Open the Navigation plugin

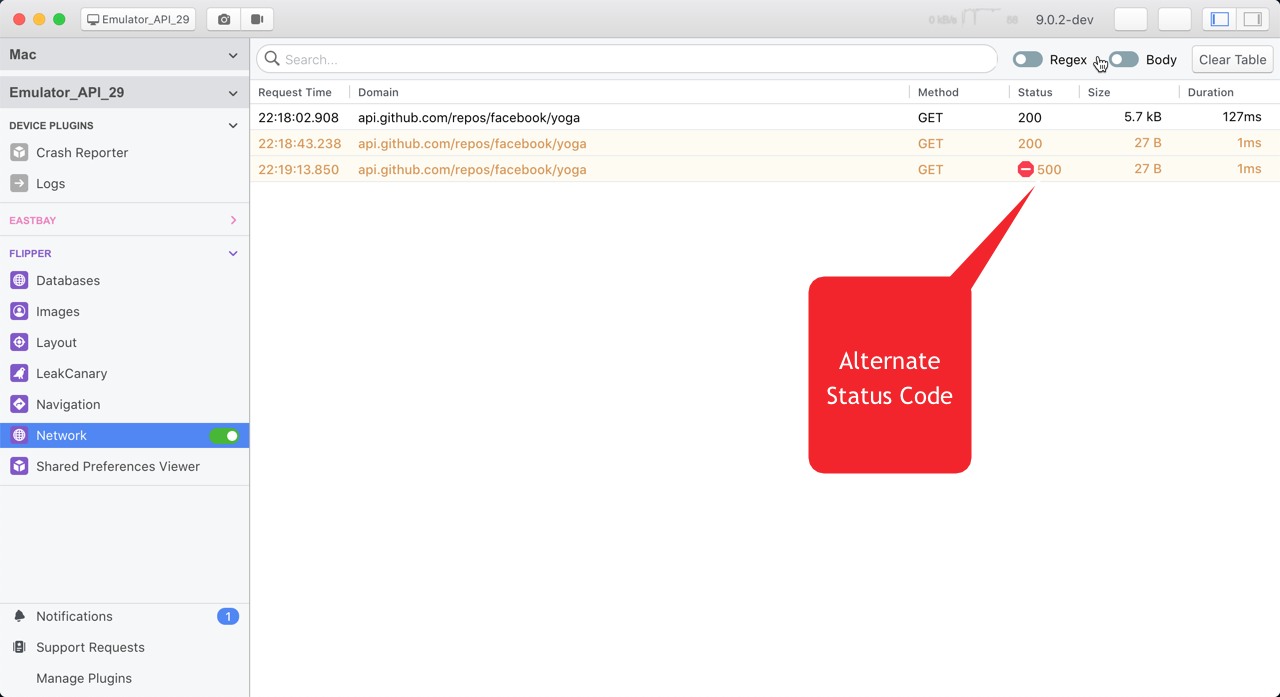pos(124,405)
